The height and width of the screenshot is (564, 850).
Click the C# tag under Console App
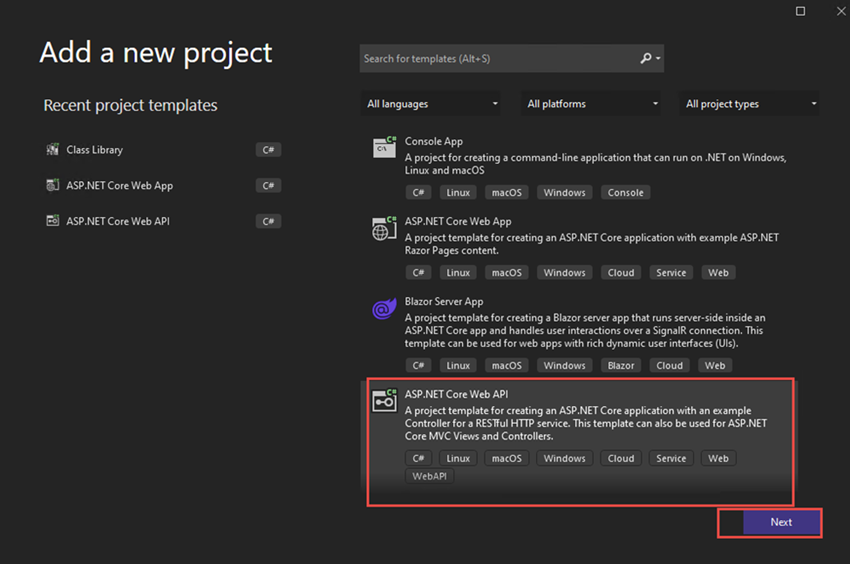418,193
